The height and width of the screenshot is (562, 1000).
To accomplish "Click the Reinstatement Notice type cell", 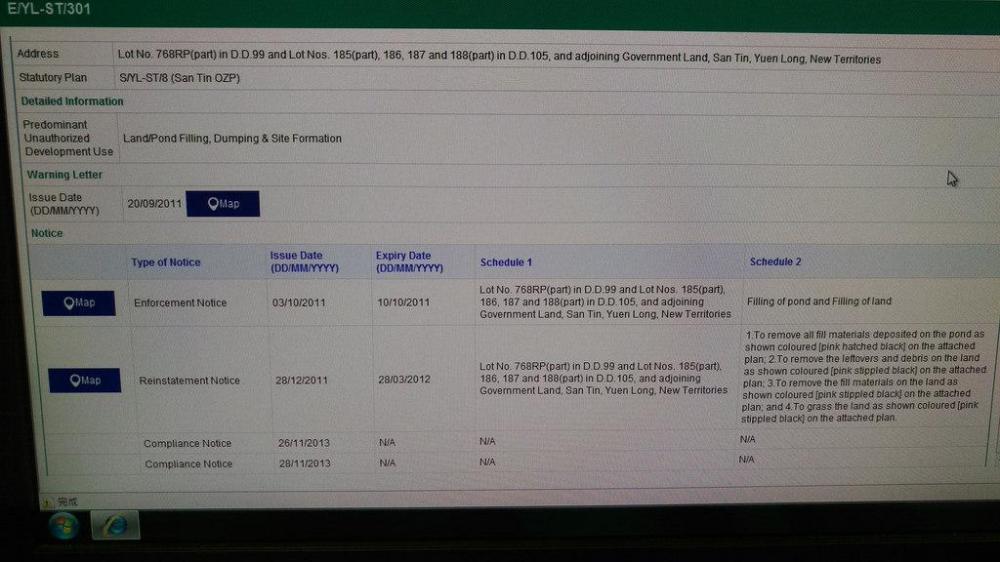I will pos(189,381).
